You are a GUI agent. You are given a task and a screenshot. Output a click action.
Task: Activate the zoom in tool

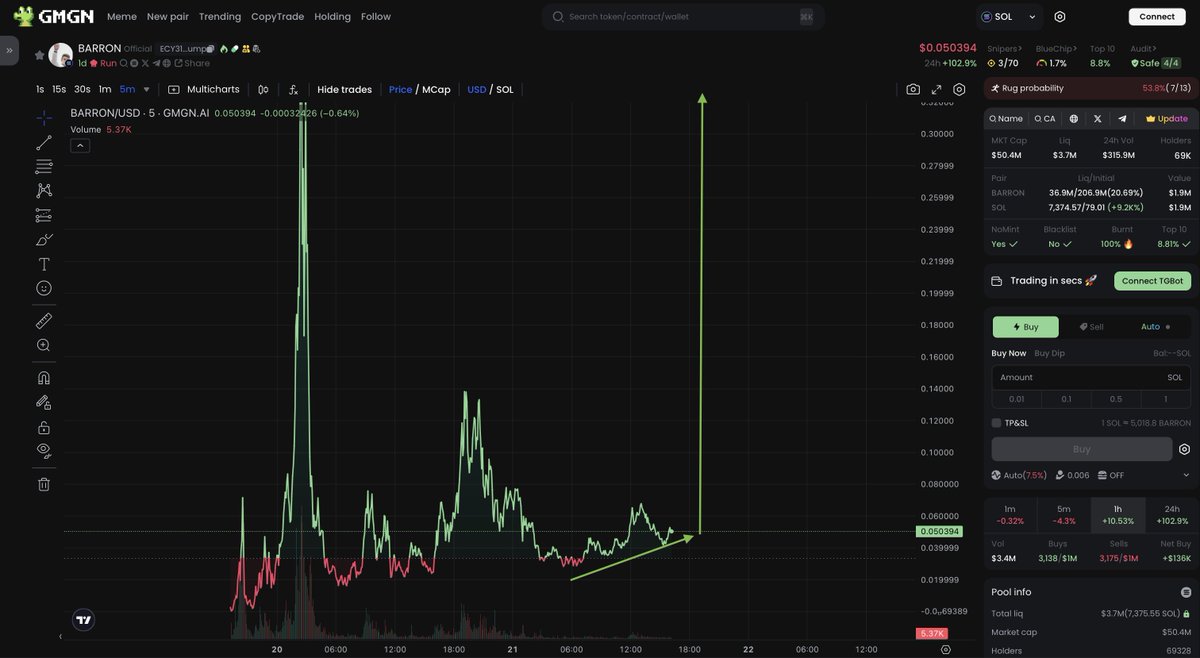(44, 345)
